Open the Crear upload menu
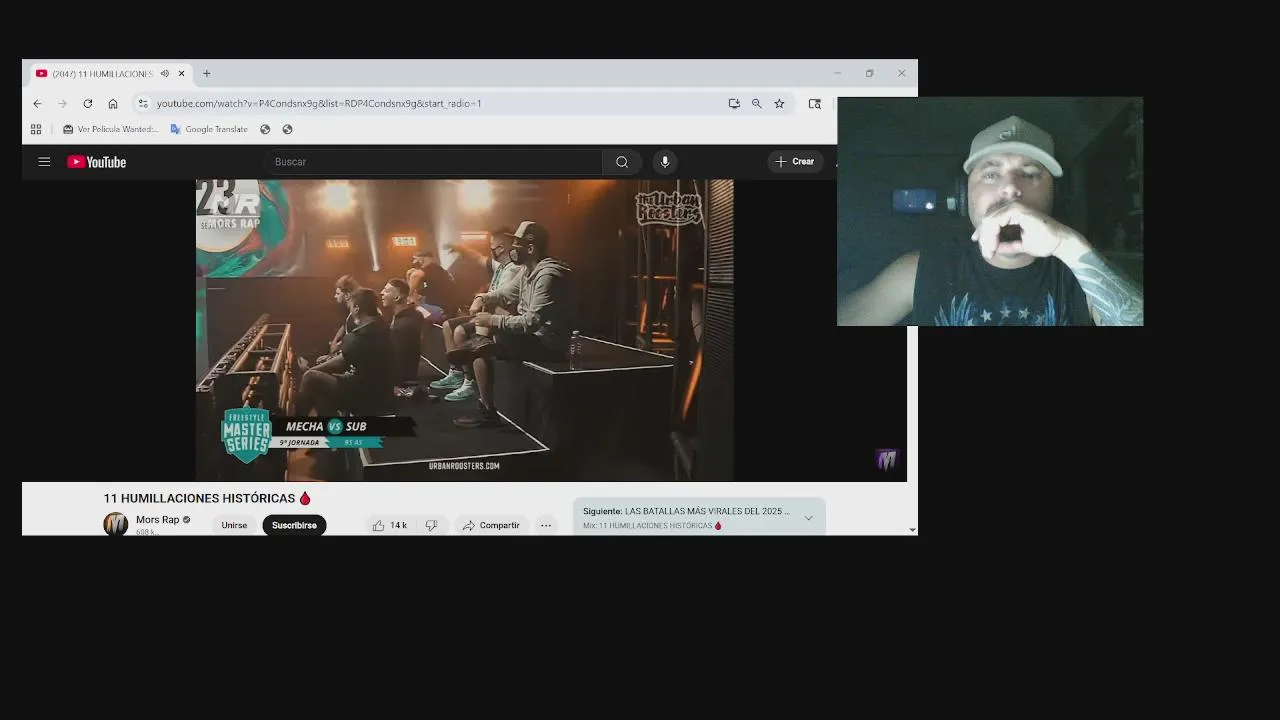Viewport: 1280px width, 720px height. click(796, 162)
